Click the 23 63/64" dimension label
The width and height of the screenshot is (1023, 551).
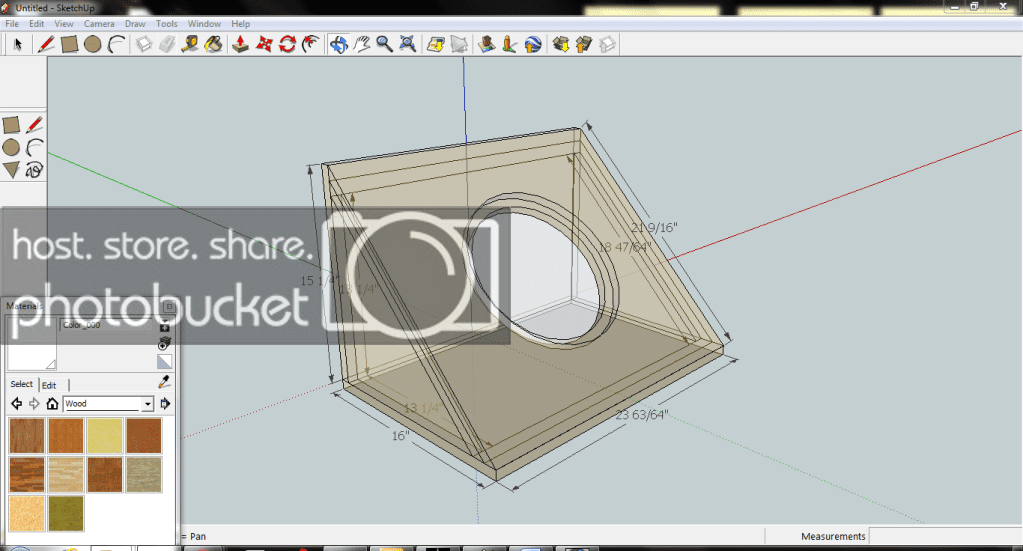(x=642, y=415)
